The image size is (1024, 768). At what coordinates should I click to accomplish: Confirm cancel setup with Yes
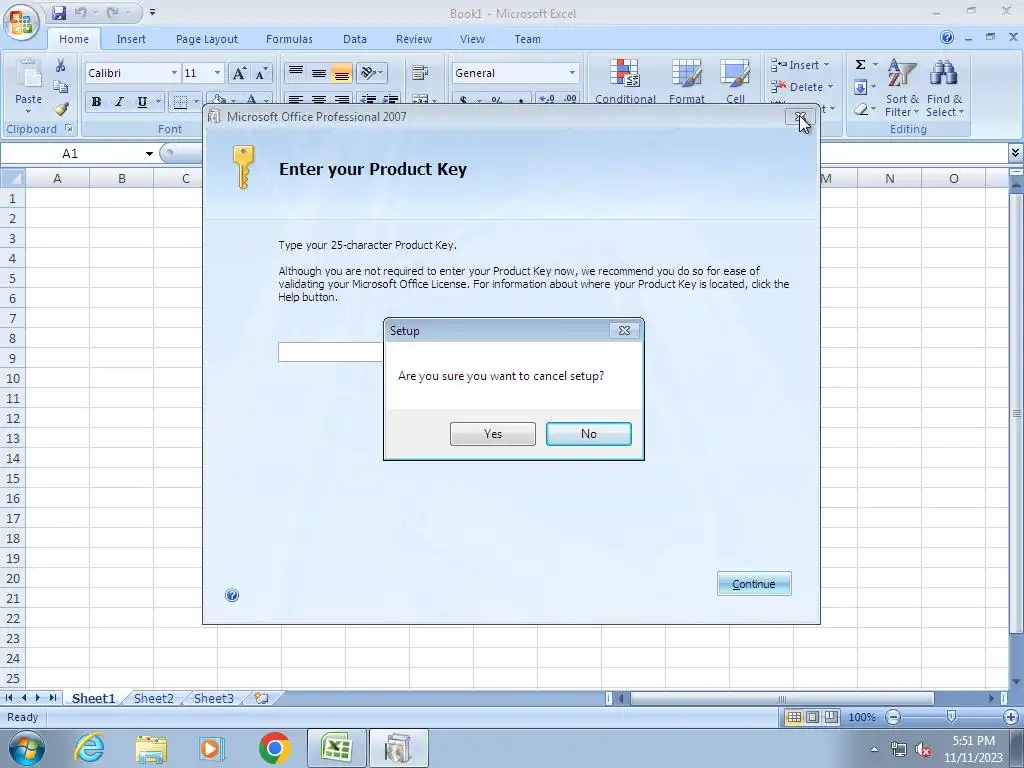(492, 434)
